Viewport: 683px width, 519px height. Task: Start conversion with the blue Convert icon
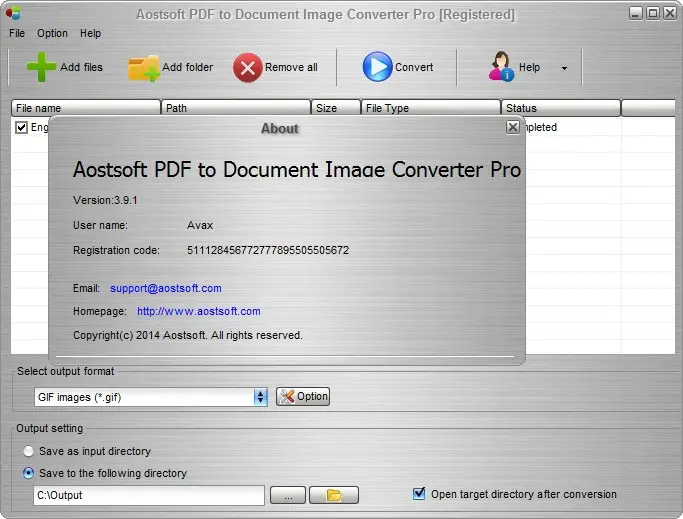coord(377,67)
